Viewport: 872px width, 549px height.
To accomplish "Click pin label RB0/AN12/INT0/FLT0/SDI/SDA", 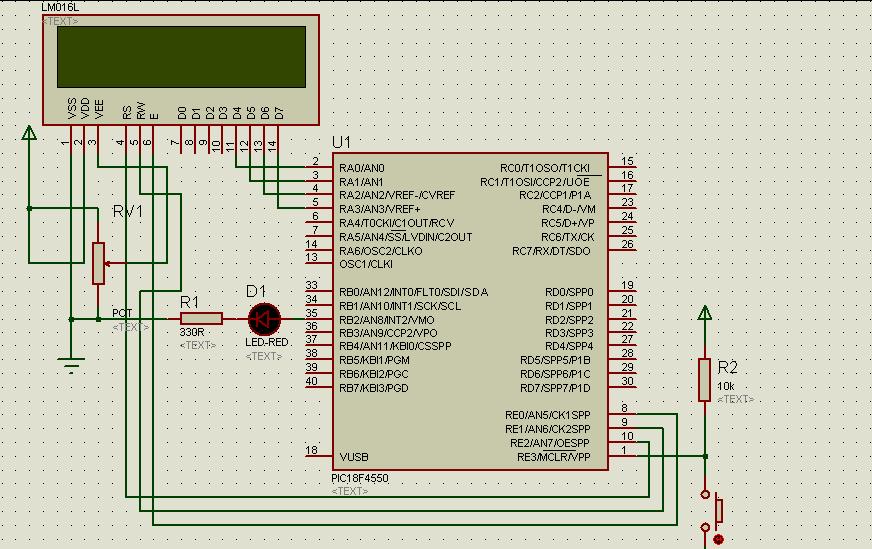I will [414, 292].
